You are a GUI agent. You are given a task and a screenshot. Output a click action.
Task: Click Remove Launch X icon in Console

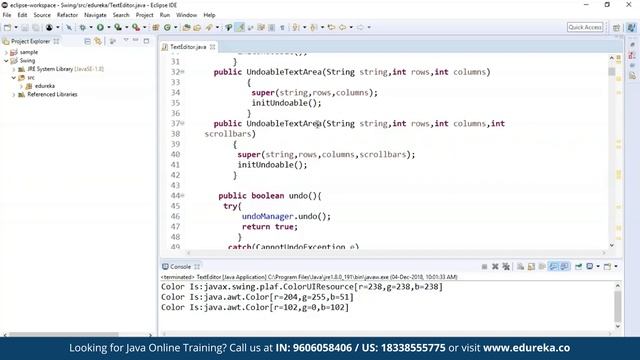pyautogui.click(x=495, y=267)
